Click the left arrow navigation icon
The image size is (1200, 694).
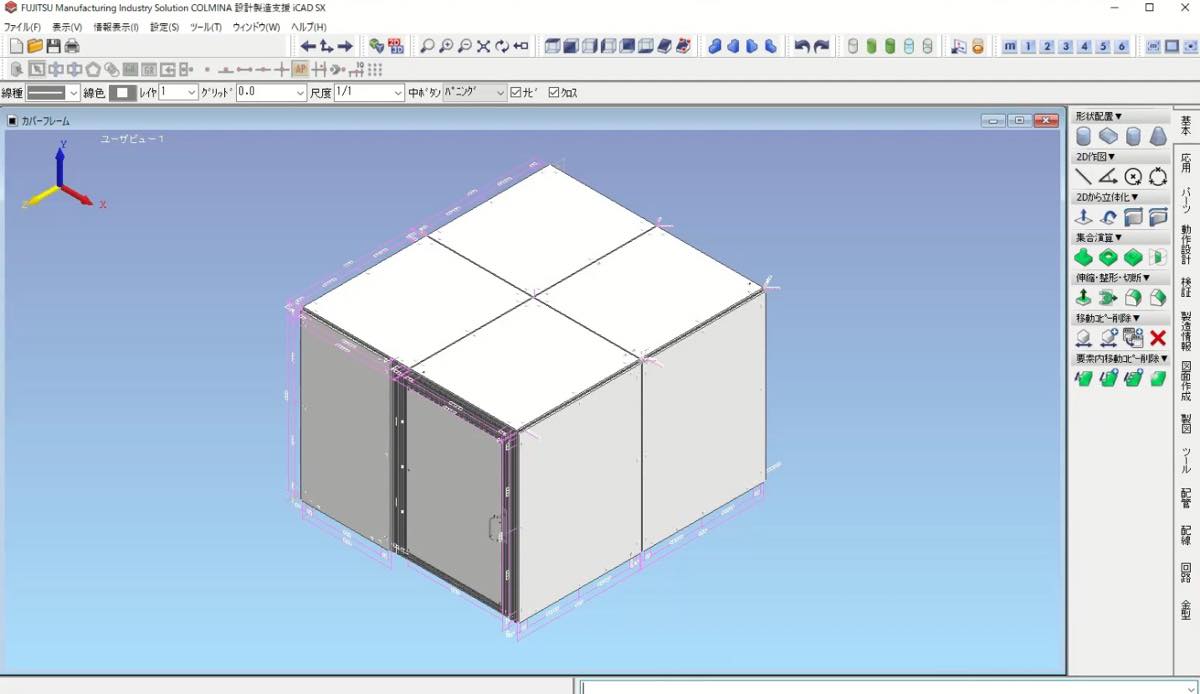point(309,46)
